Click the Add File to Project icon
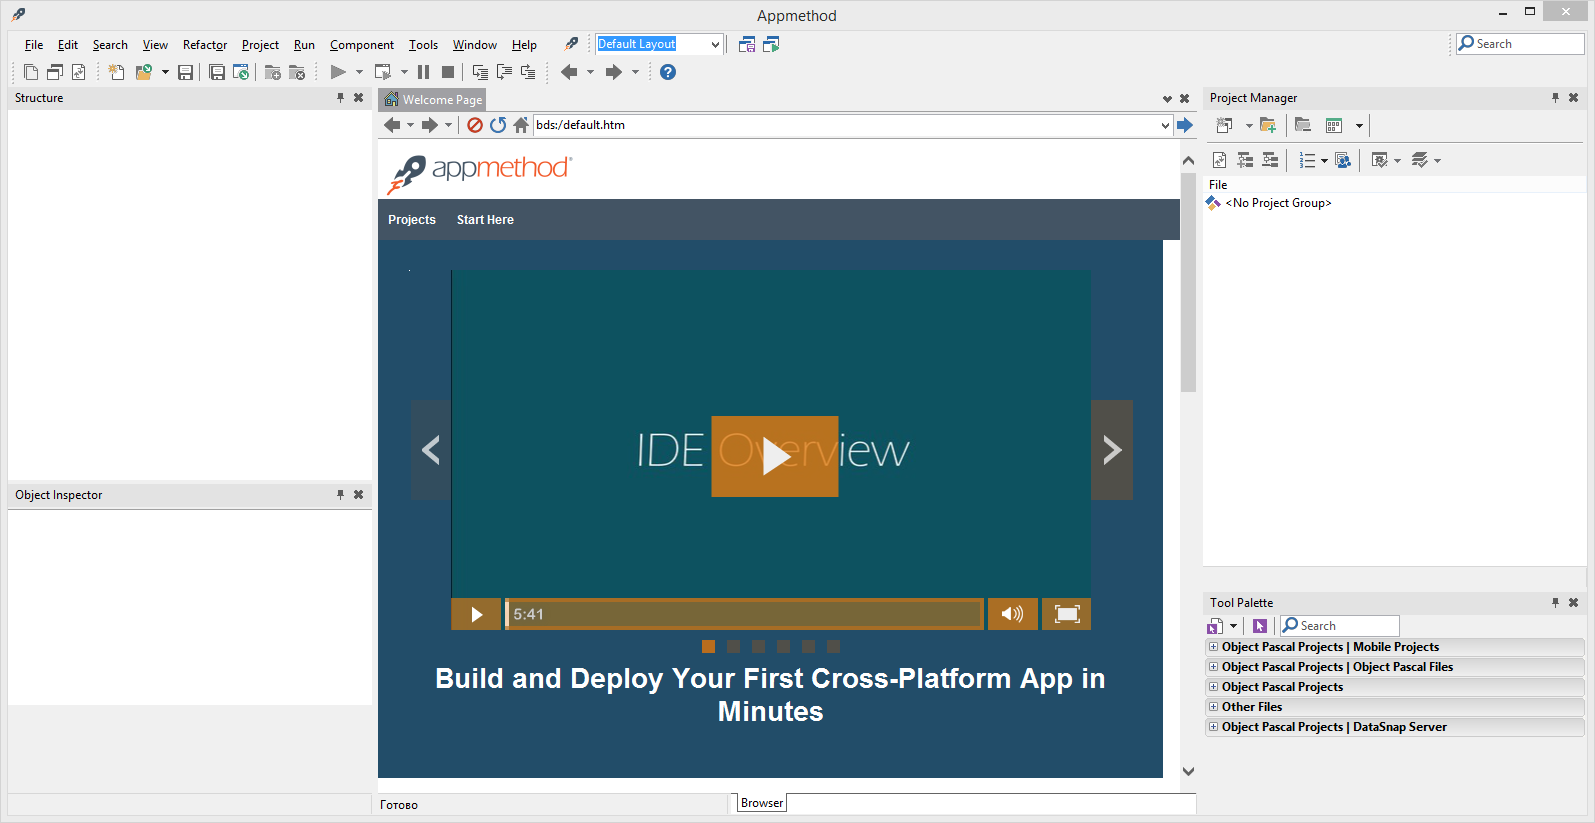Image resolution: width=1595 pixels, height=823 pixels. click(x=272, y=72)
